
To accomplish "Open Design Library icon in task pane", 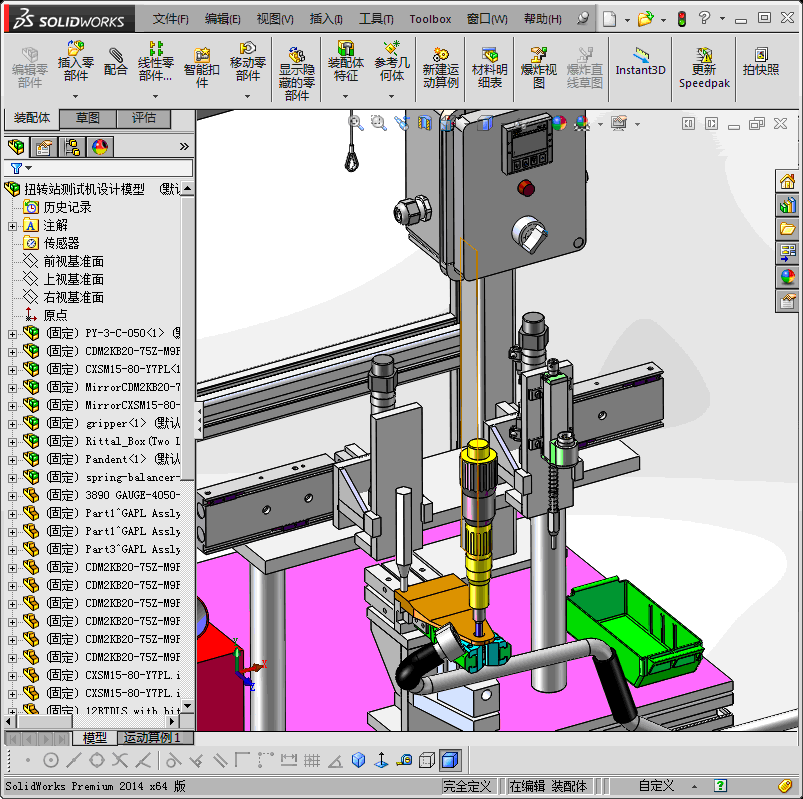I will [787, 205].
